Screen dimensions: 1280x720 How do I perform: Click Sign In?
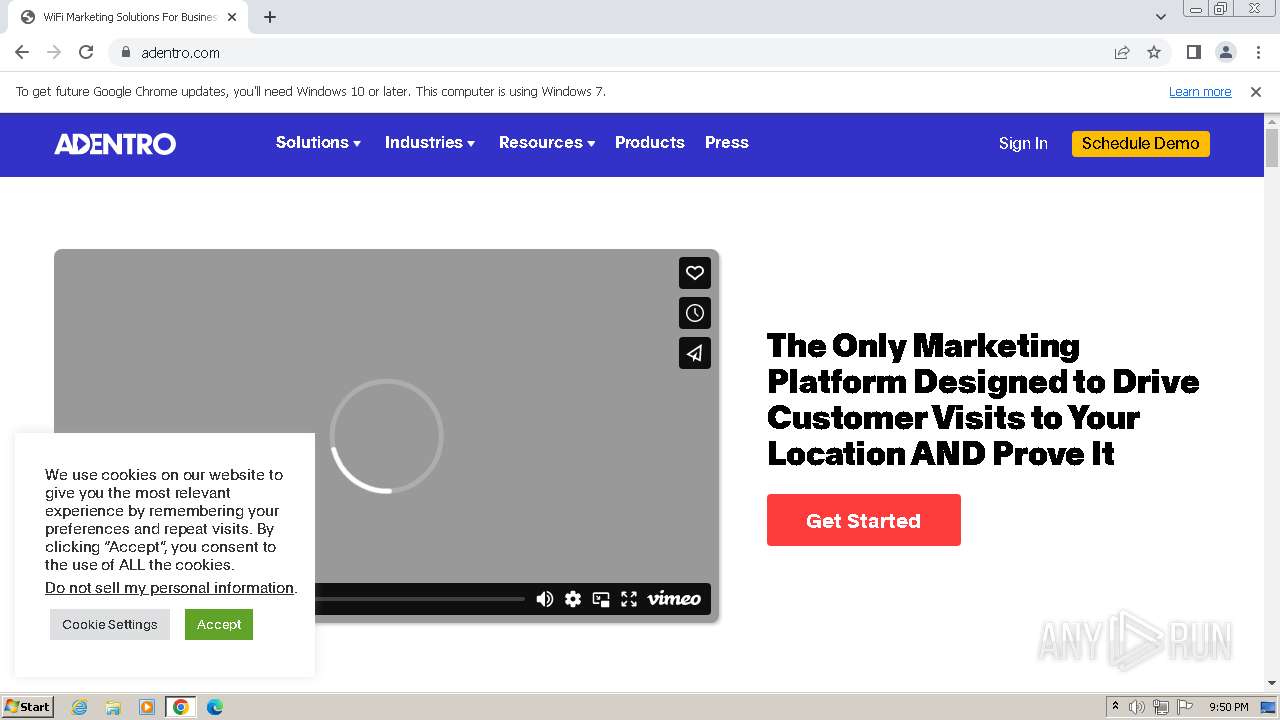click(1023, 143)
